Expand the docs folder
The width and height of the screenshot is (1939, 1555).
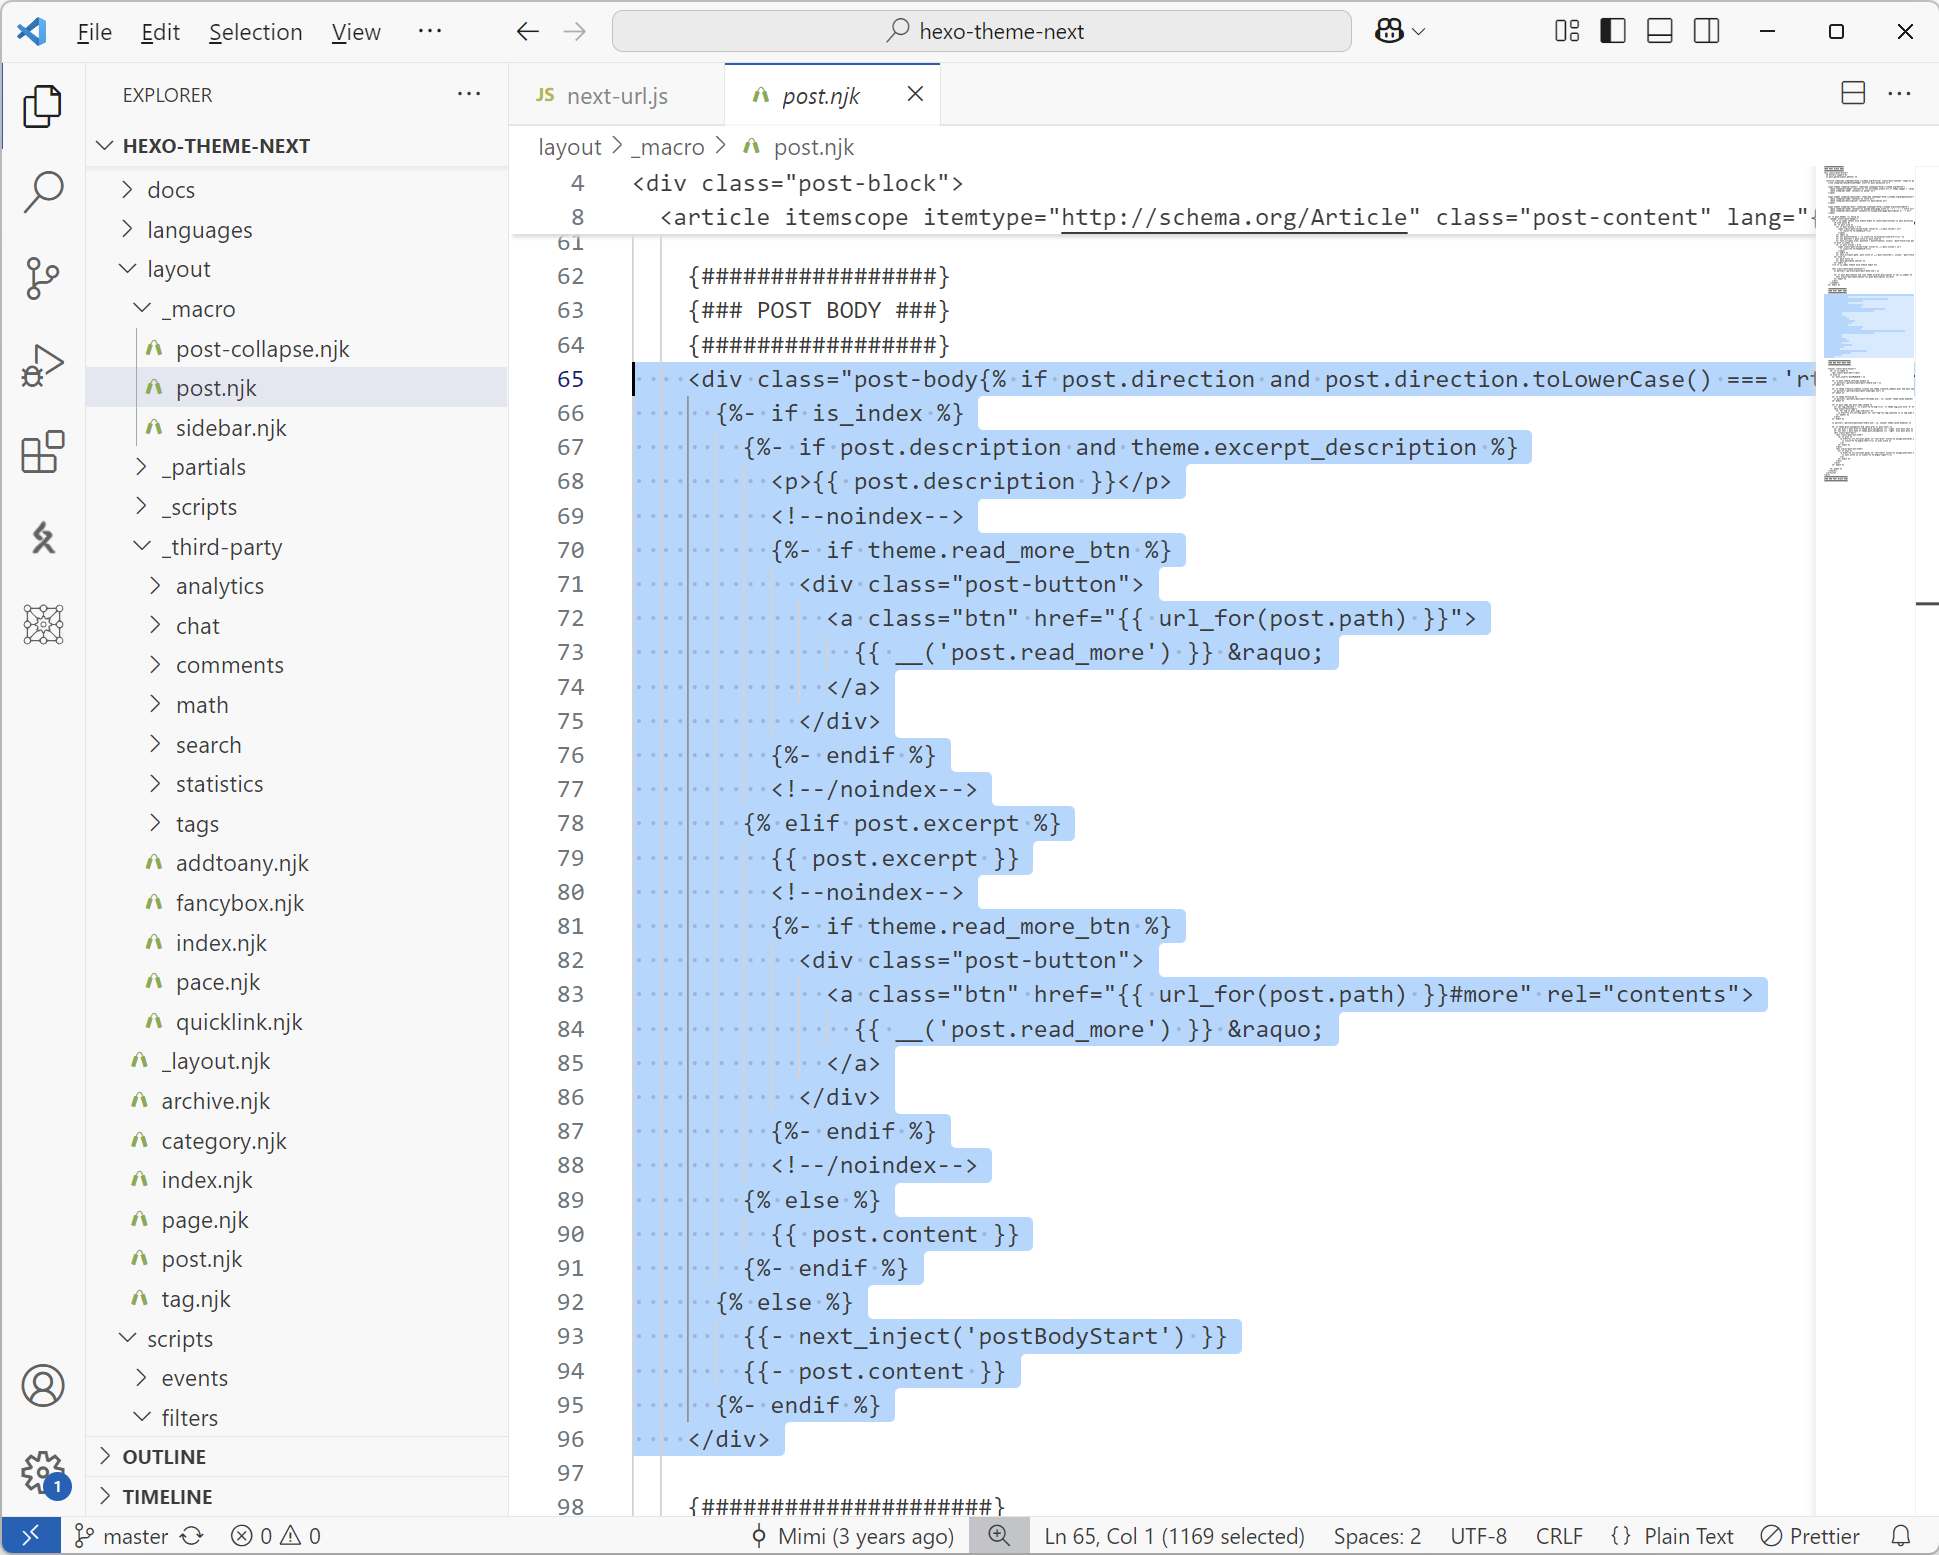tap(171, 190)
